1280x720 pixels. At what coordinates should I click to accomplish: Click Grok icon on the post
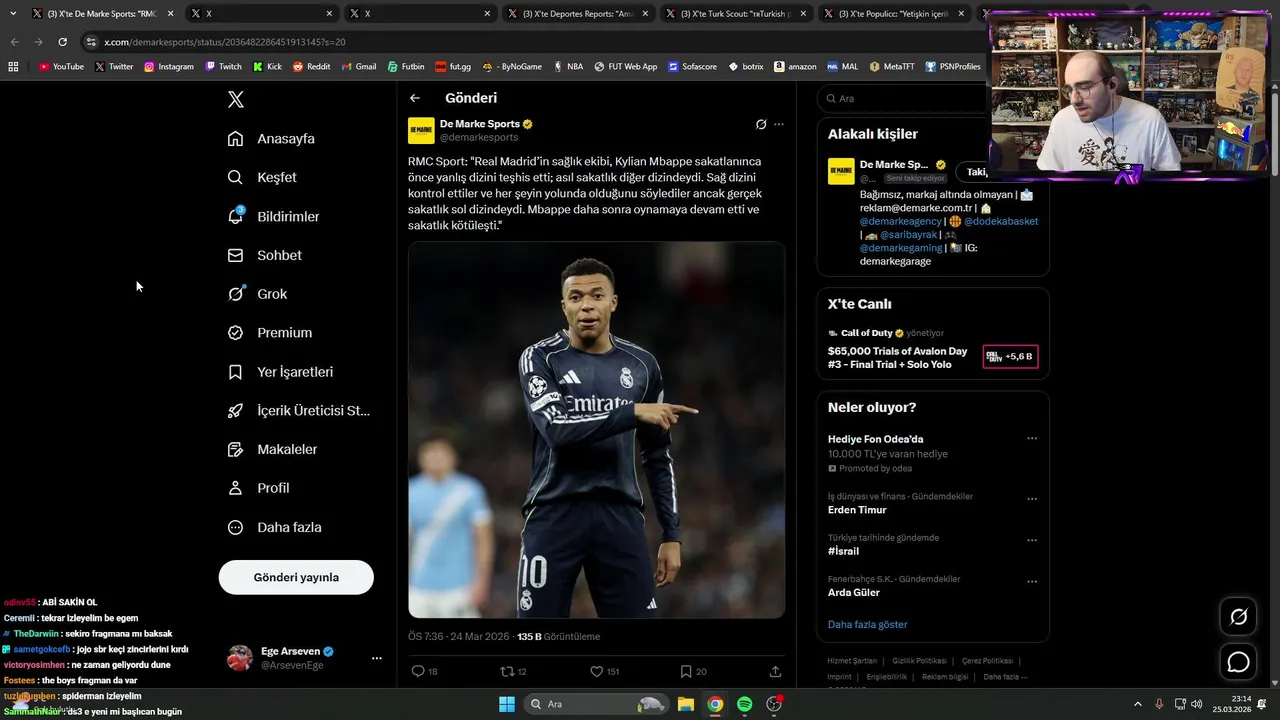(x=761, y=124)
